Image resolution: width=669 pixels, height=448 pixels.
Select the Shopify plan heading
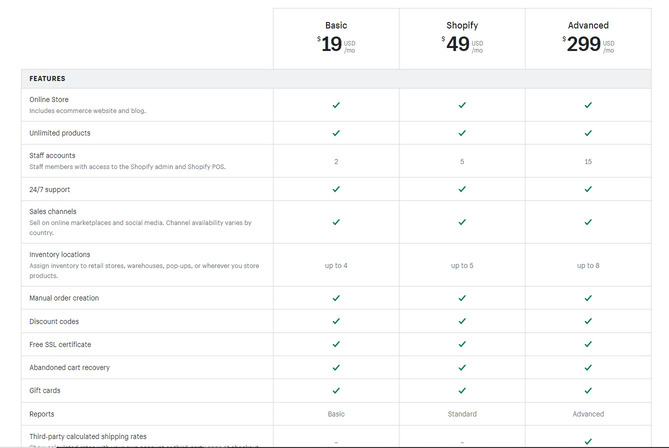pos(462,26)
